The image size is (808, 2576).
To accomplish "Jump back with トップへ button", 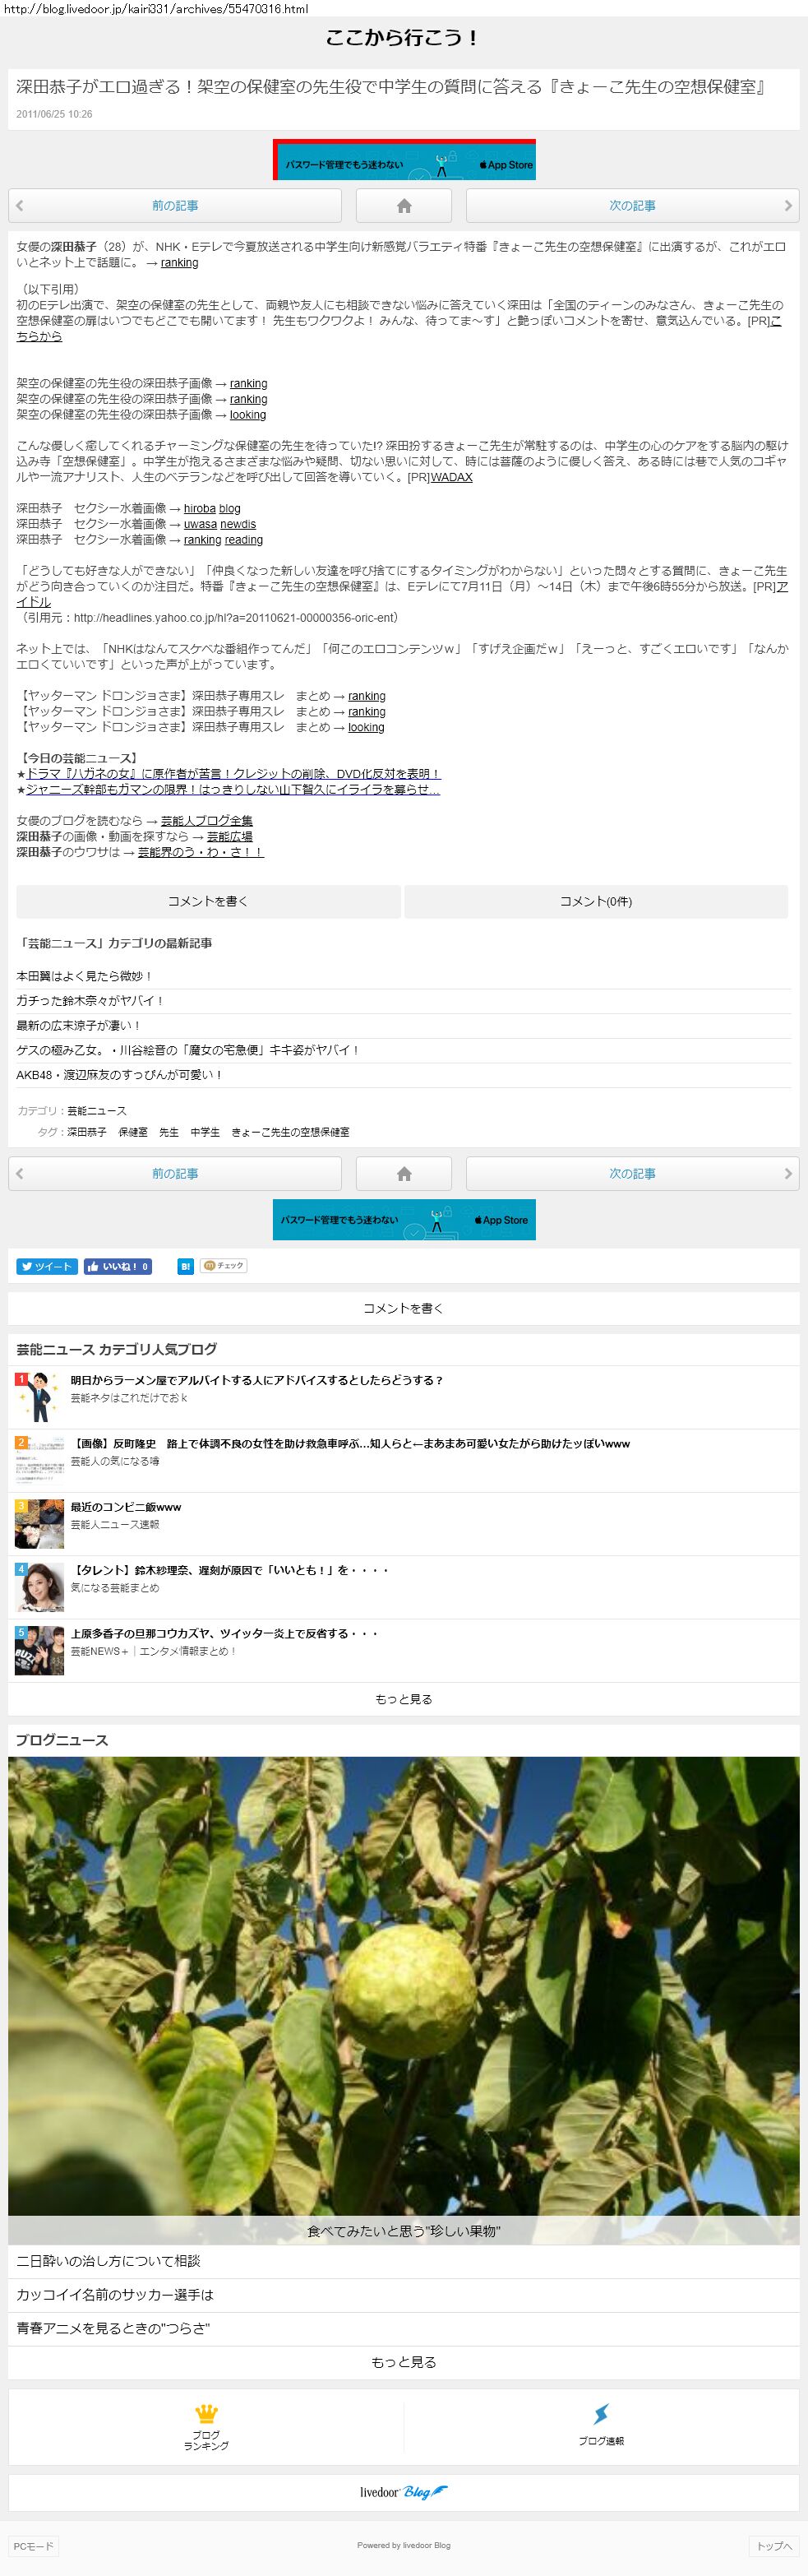I will point(774,2545).
